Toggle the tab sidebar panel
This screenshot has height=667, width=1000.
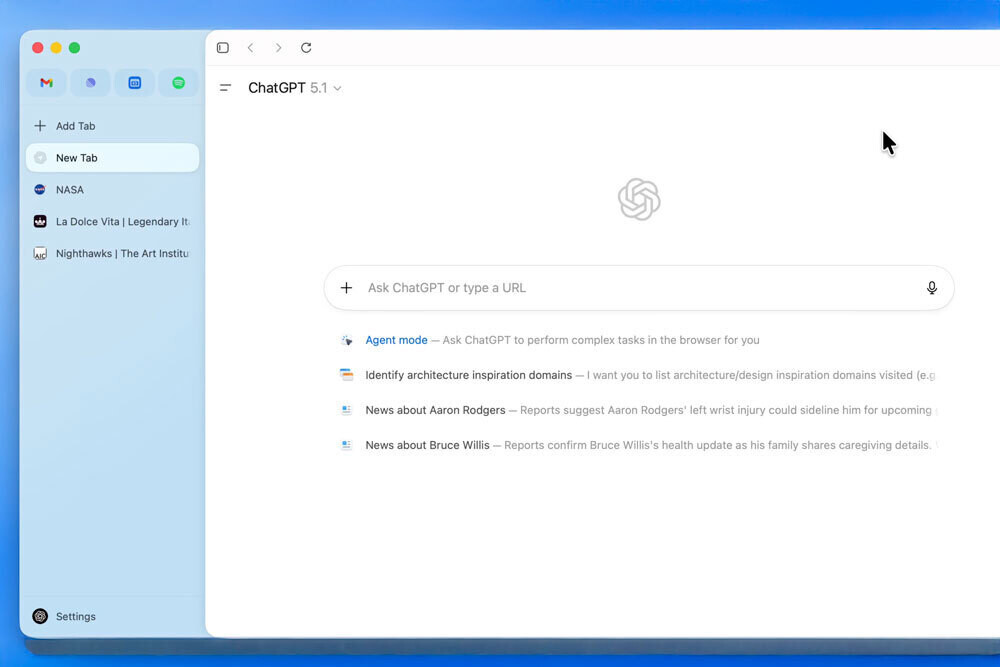coord(223,48)
